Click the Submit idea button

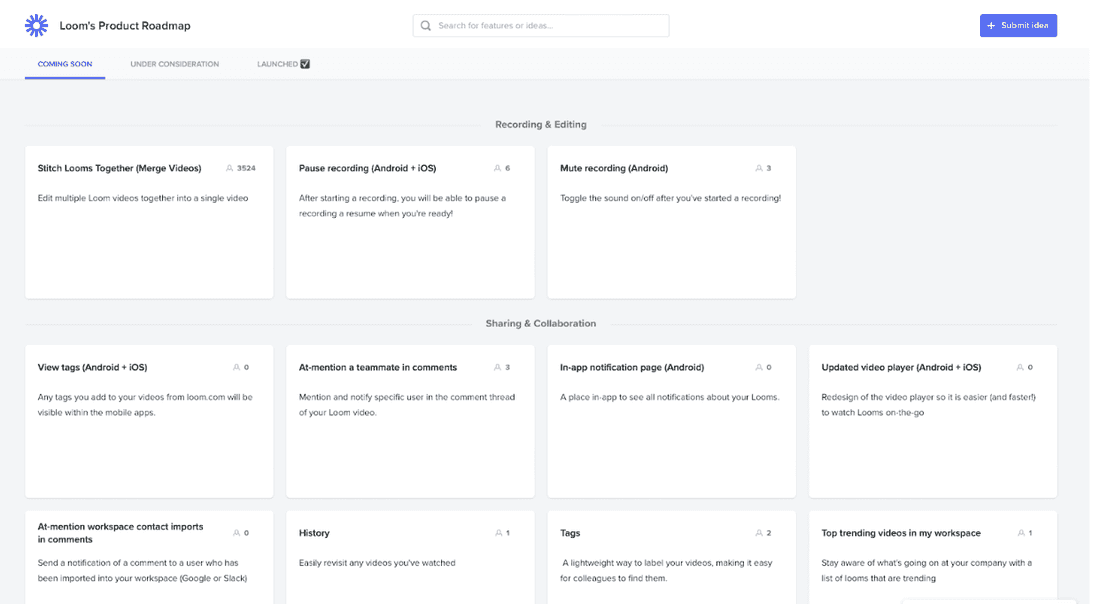1018,25
